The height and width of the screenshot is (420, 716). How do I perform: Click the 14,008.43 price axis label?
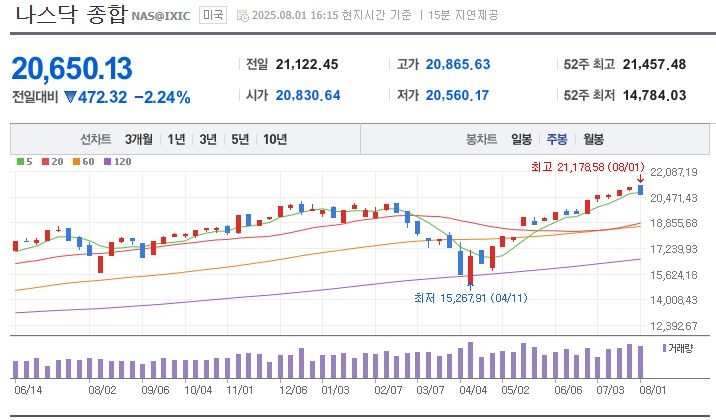pos(674,300)
